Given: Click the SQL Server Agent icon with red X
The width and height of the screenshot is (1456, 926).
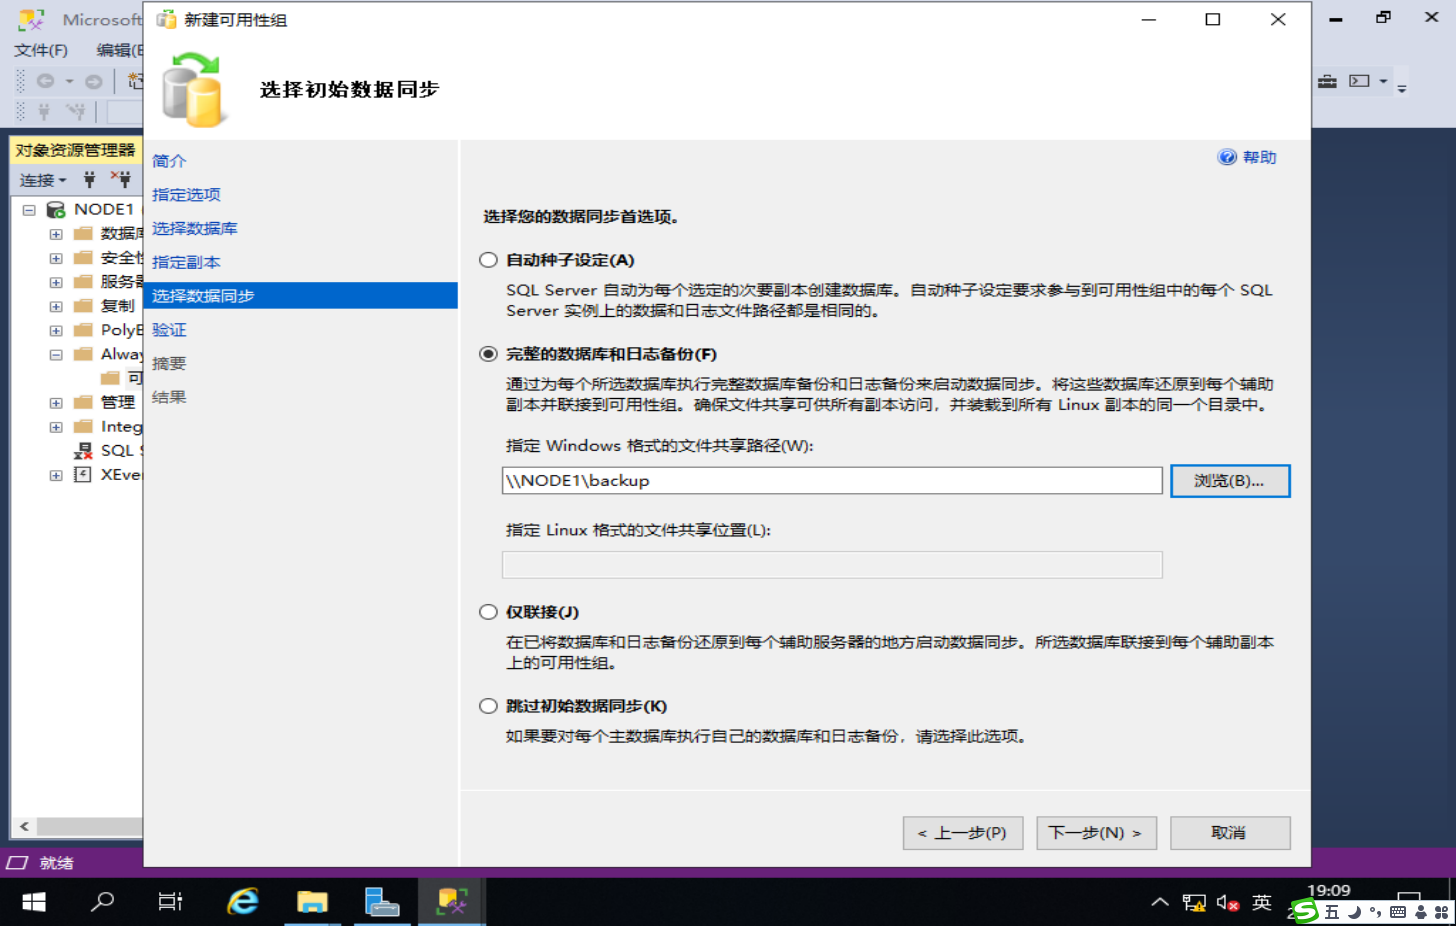Looking at the screenshot, I should (83, 450).
